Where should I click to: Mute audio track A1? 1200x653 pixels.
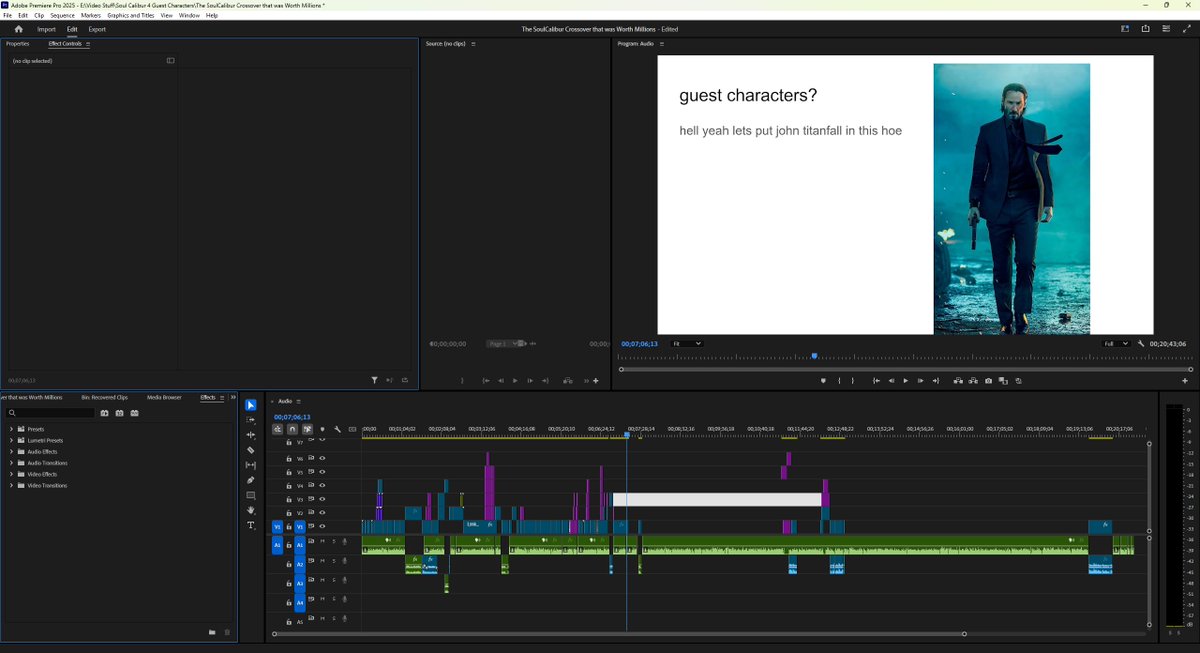coord(321,542)
